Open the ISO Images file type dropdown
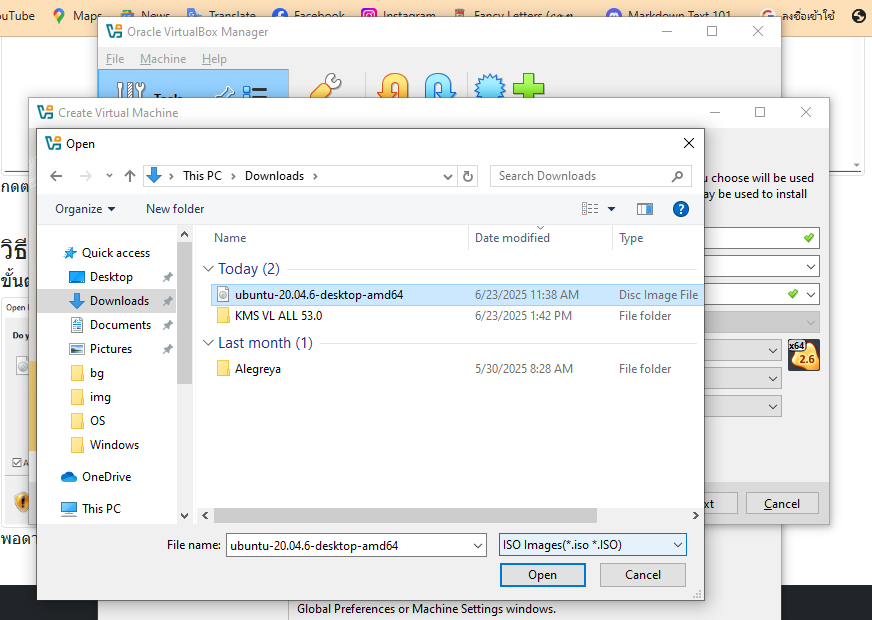Image resolution: width=872 pixels, height=620 pixels. point(592,545)
